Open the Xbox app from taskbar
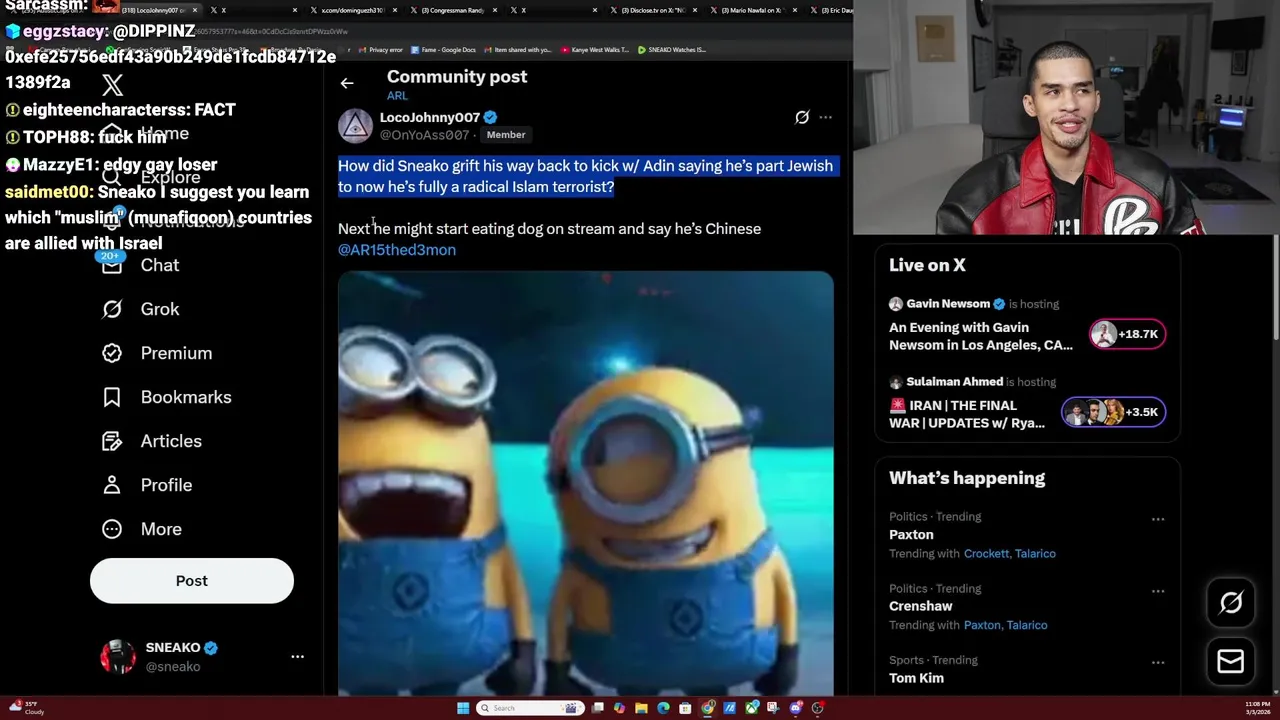This screenshot has height=720, width=1280. (752, 708)
